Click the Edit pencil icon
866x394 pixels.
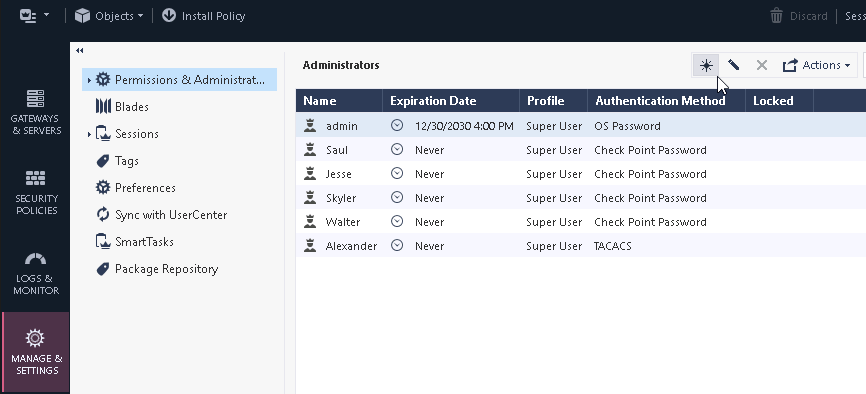pos(733,65)
